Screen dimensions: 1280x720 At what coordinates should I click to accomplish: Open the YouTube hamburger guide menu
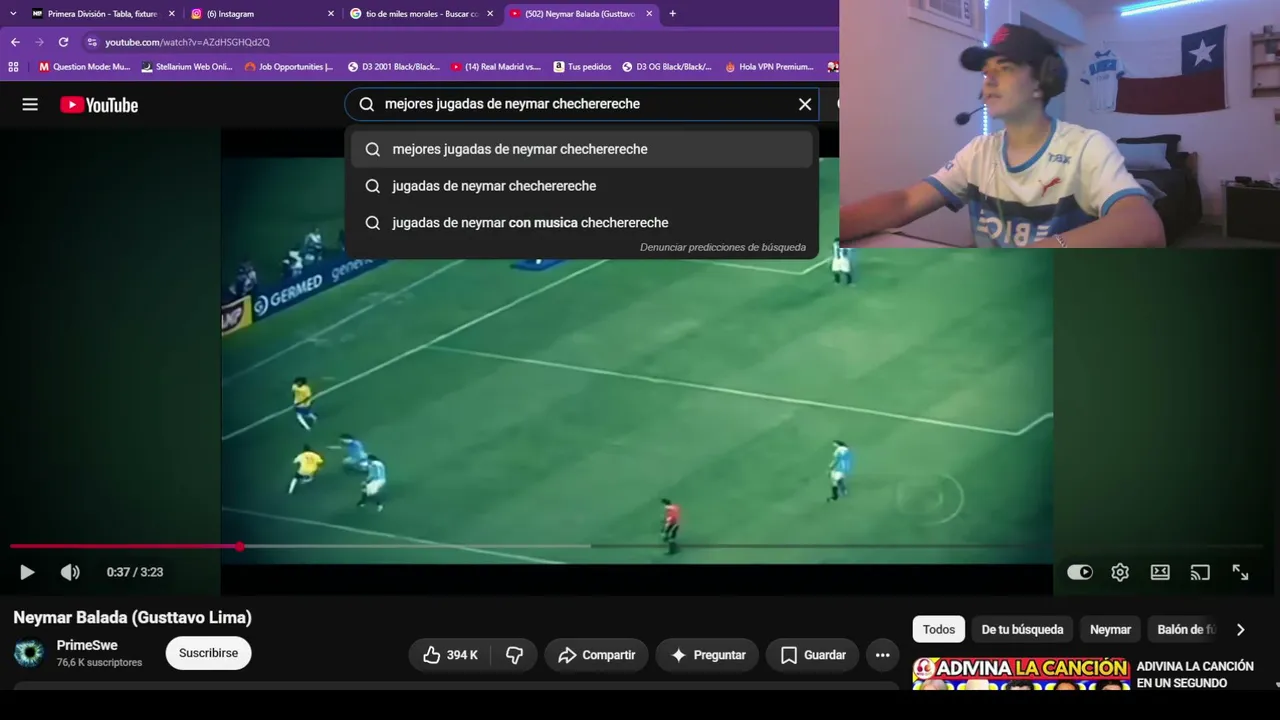(30, 105)
